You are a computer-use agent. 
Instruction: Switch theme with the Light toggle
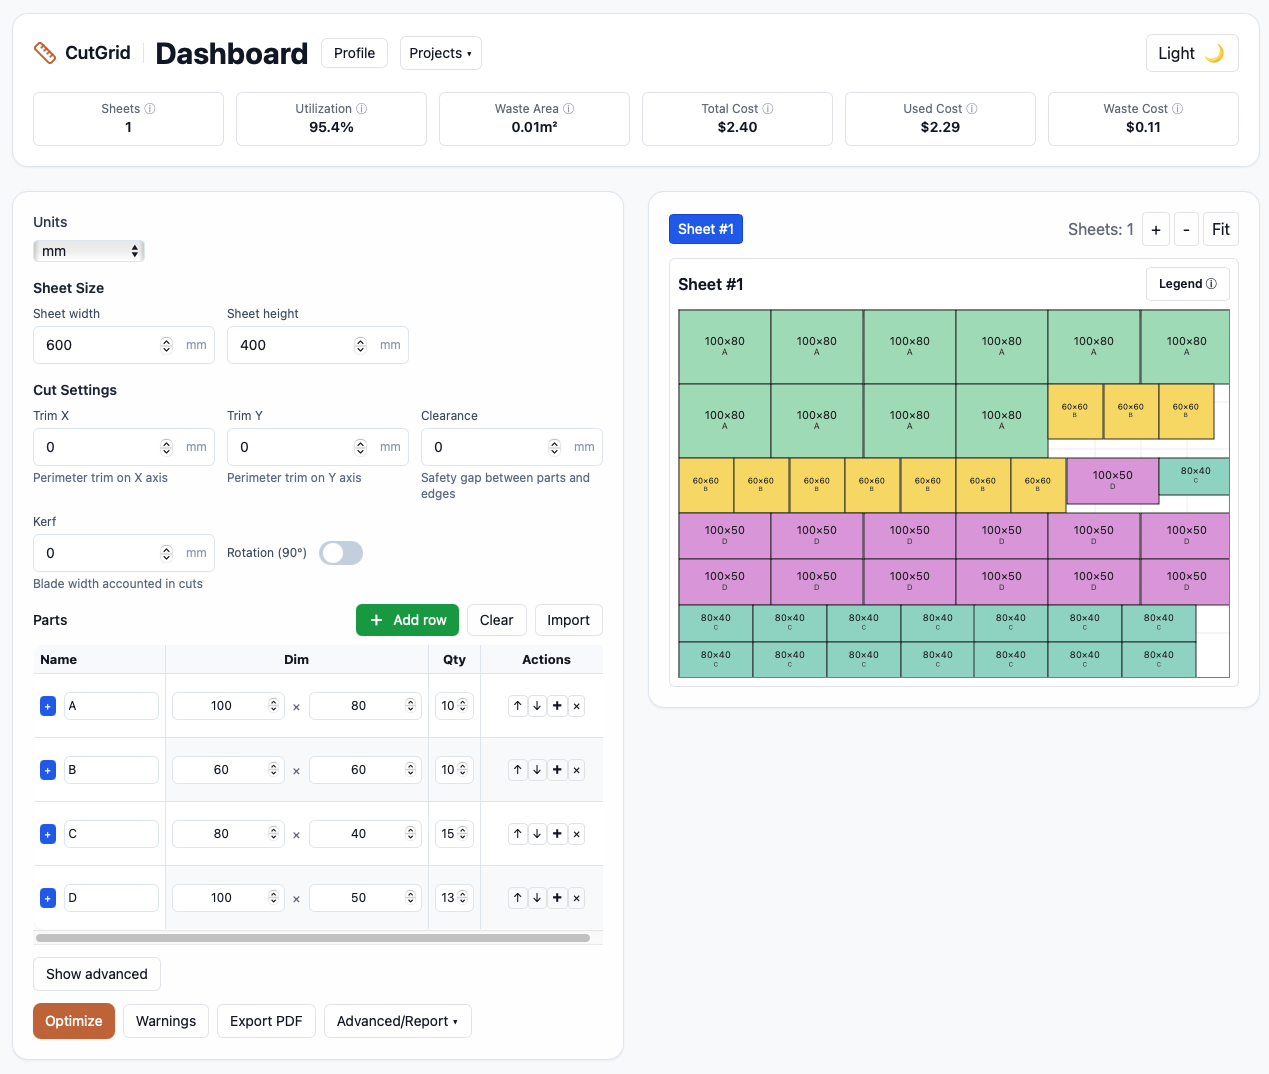pyautogui.click(x=1191, y=53)
